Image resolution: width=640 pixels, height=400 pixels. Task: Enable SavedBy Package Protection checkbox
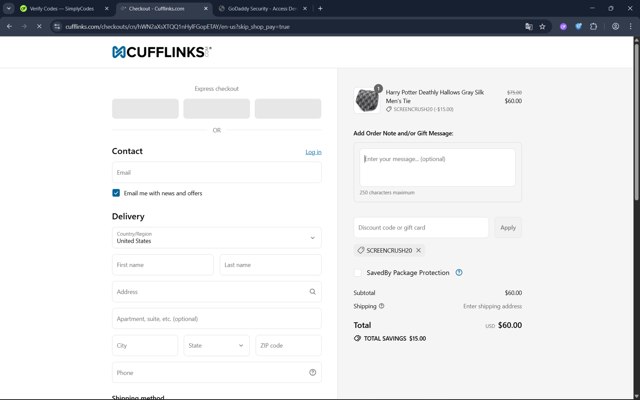(358, 273)
